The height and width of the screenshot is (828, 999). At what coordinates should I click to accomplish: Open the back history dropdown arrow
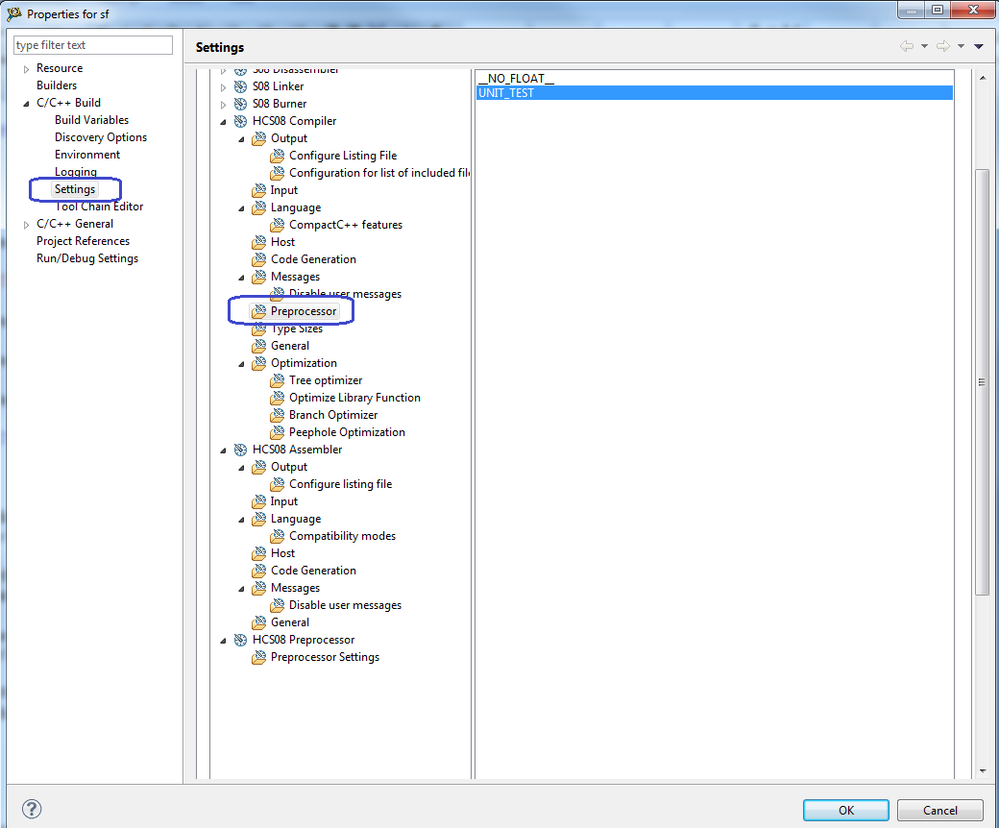click(924, 46)
